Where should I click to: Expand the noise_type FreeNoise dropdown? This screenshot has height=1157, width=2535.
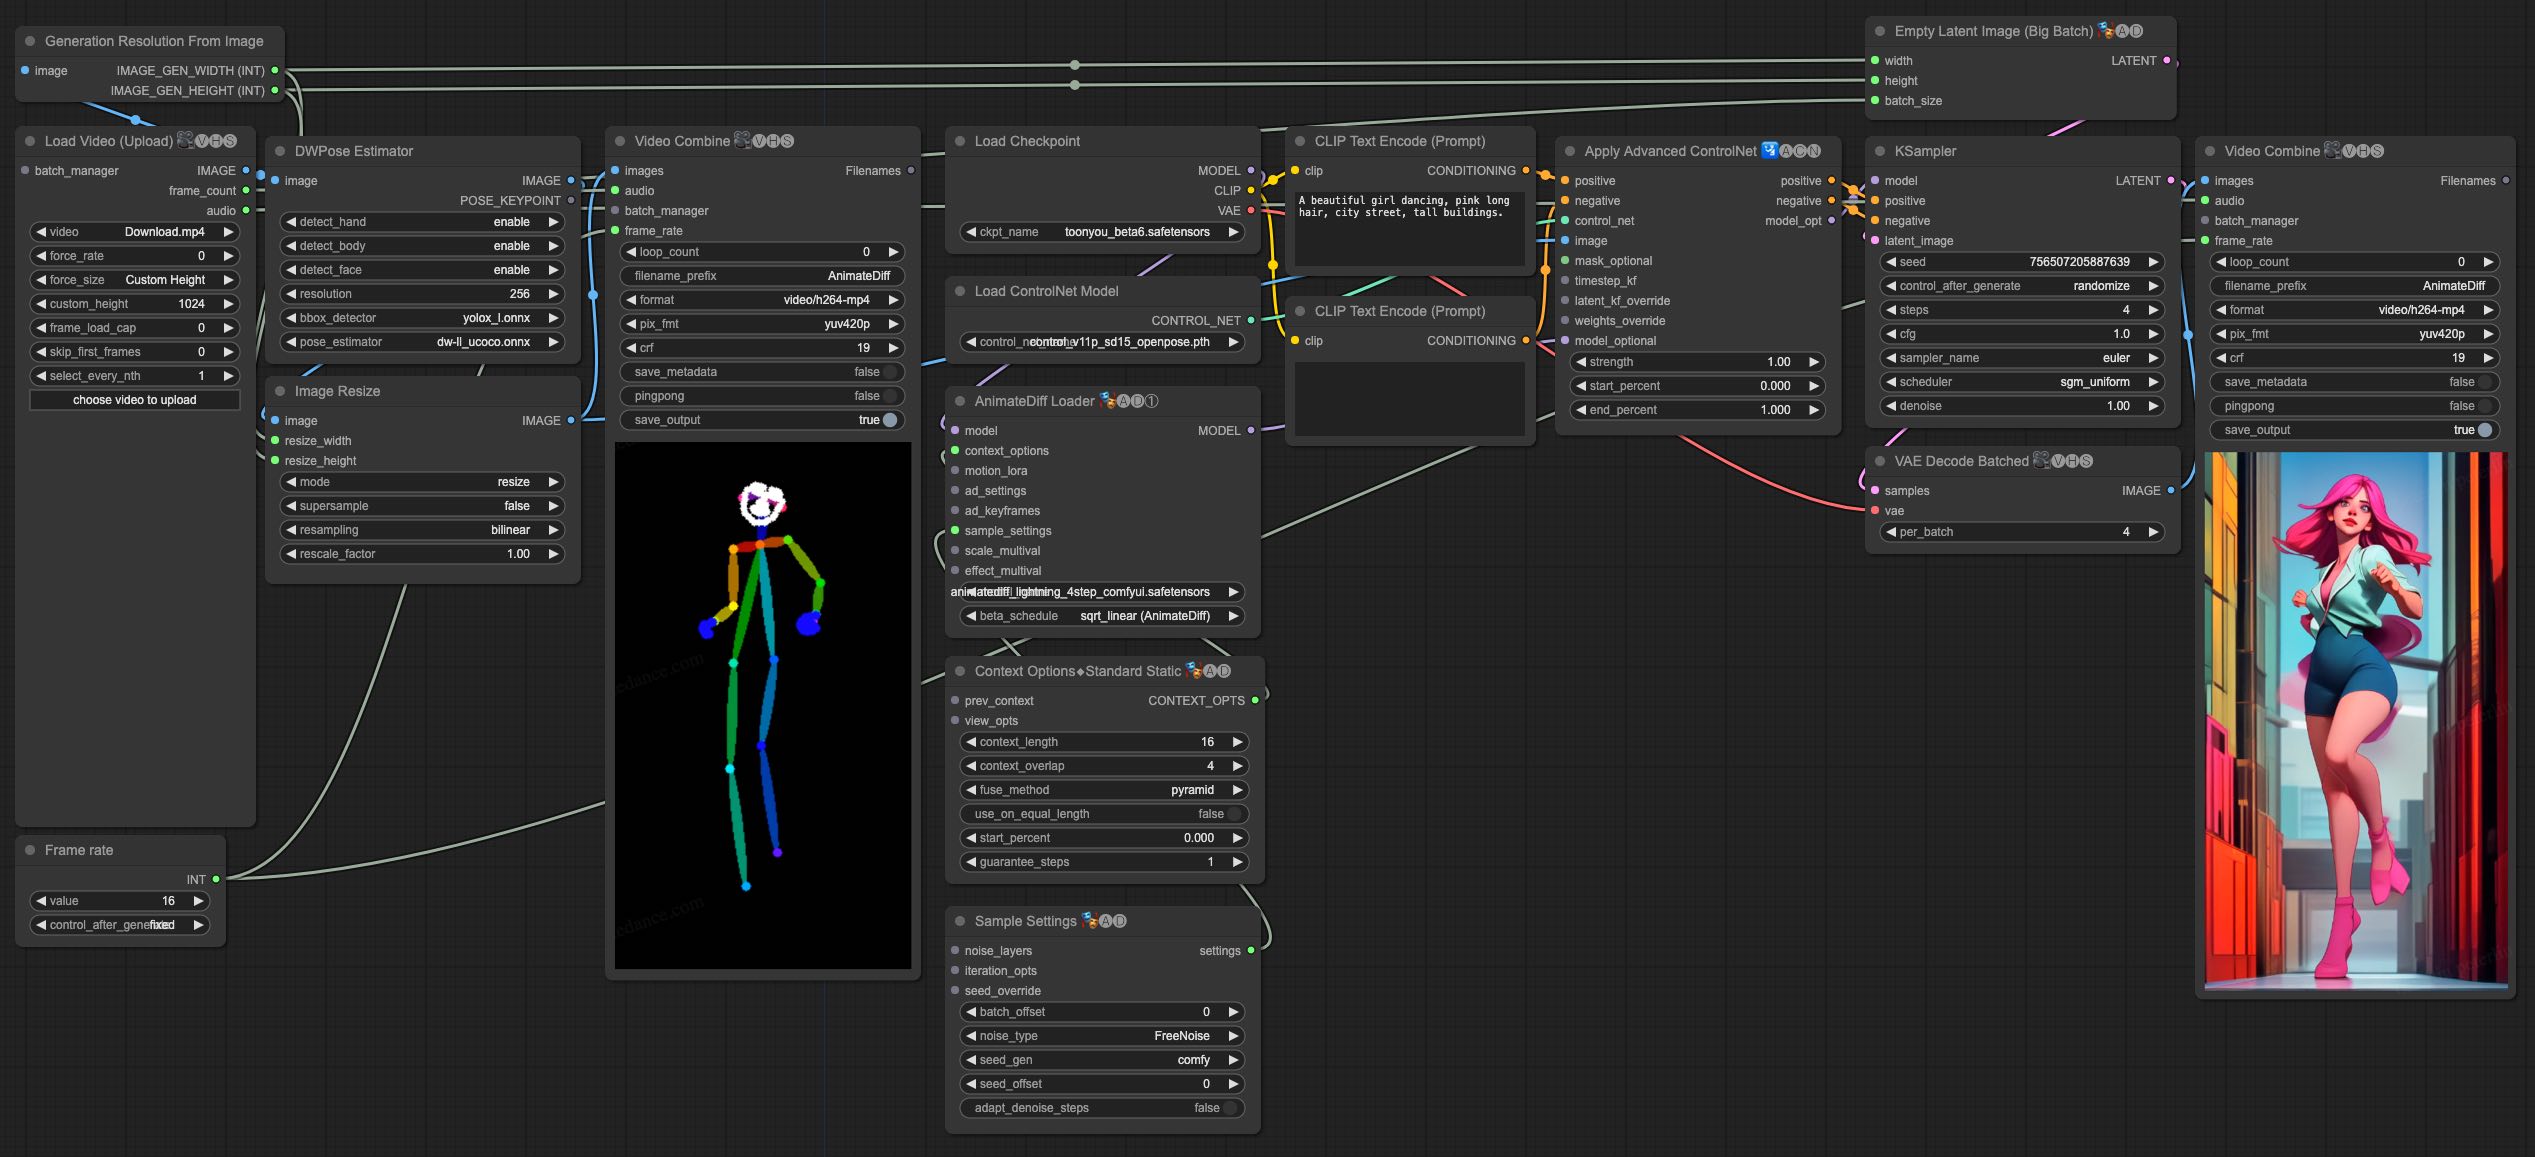point(1103,1036)
